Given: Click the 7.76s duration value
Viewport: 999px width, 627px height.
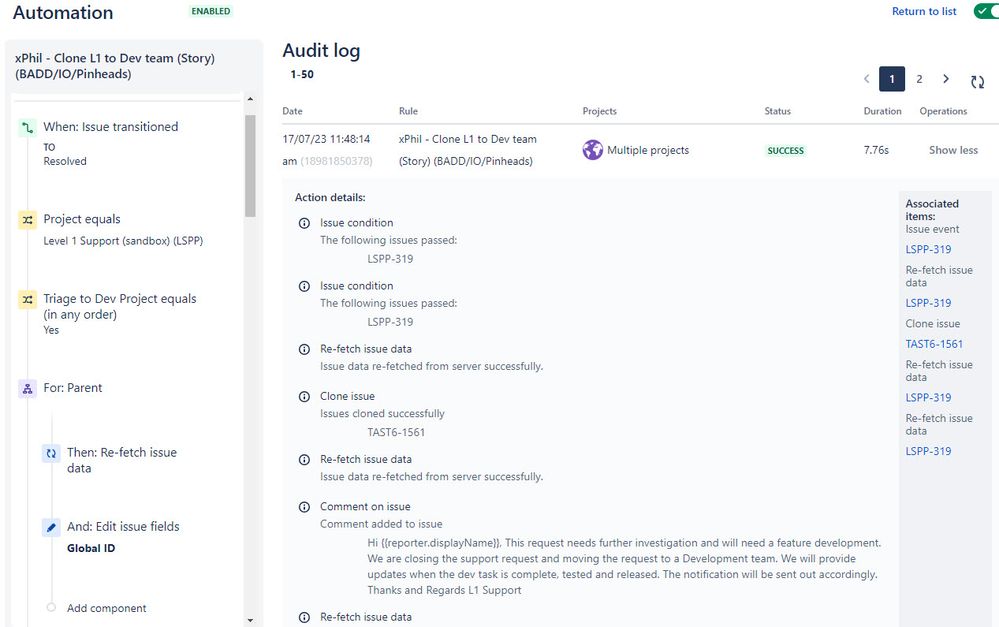Looking at the screenshot, I should [876, 150].
